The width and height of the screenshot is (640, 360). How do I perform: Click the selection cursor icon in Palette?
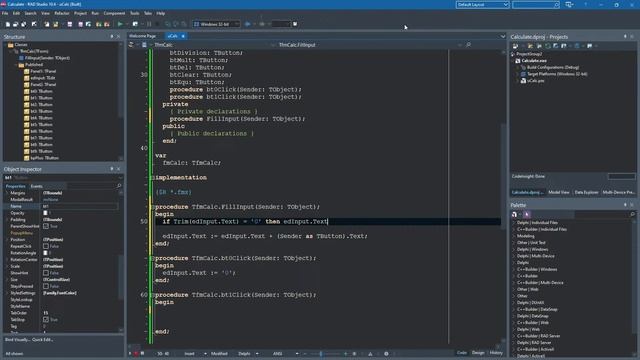tap(527, 214)
